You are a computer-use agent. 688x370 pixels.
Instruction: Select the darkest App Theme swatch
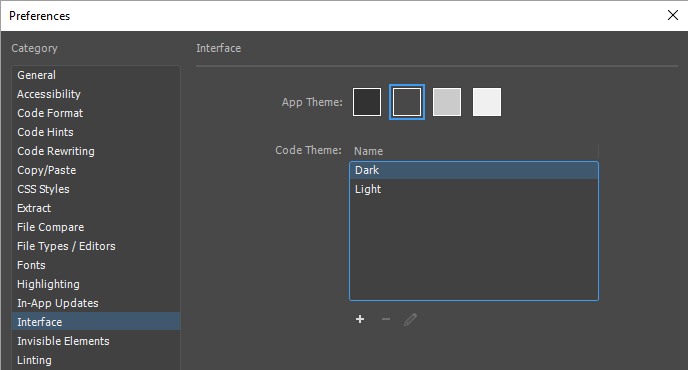[x=367, y=102]
